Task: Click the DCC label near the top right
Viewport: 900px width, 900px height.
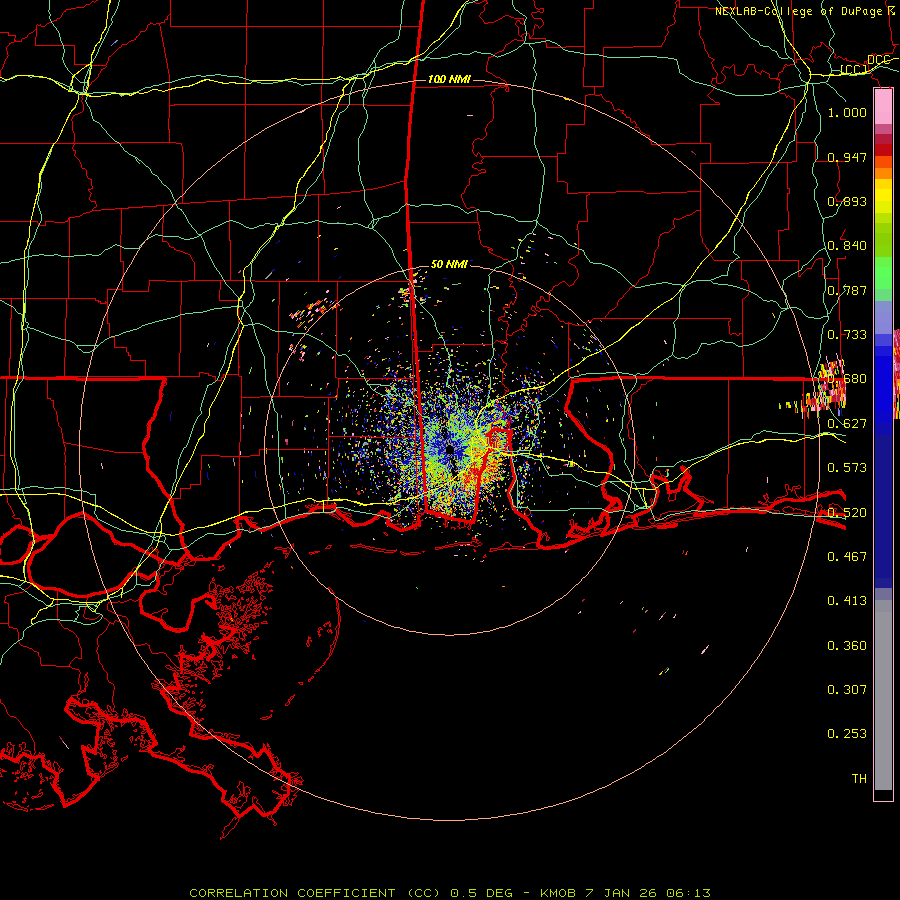Action: coord(879,60)
